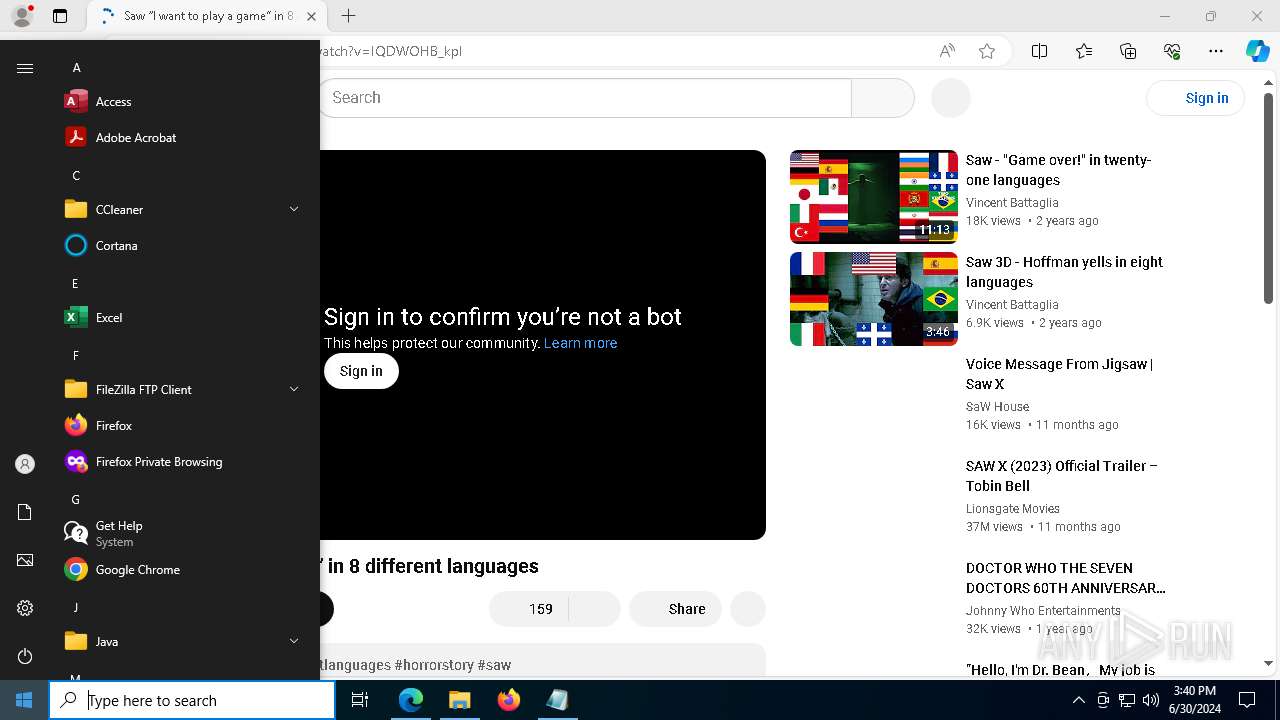This screenshot has width=1280, height=720.
Task: Expand the CCleaner folder
Action: coord(294,209)
